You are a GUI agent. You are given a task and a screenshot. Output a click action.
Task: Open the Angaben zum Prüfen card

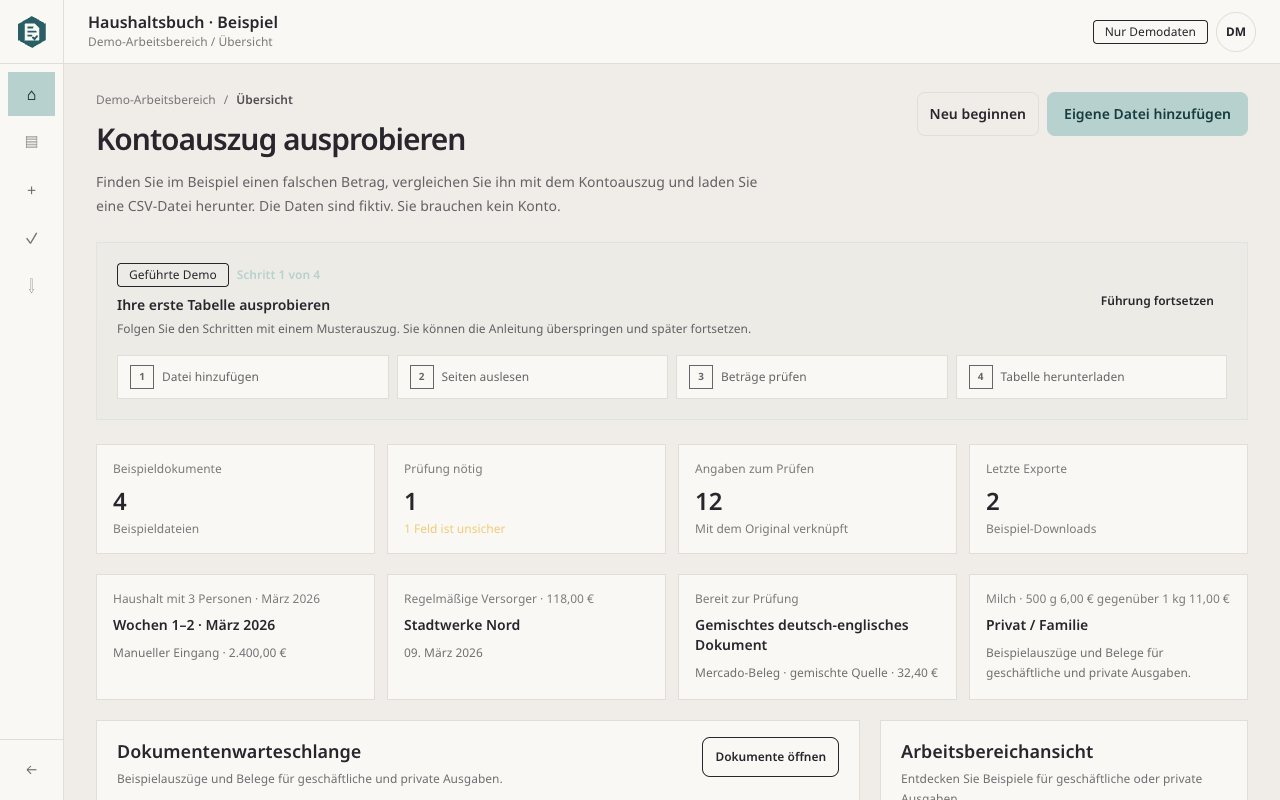coord(817,499)
